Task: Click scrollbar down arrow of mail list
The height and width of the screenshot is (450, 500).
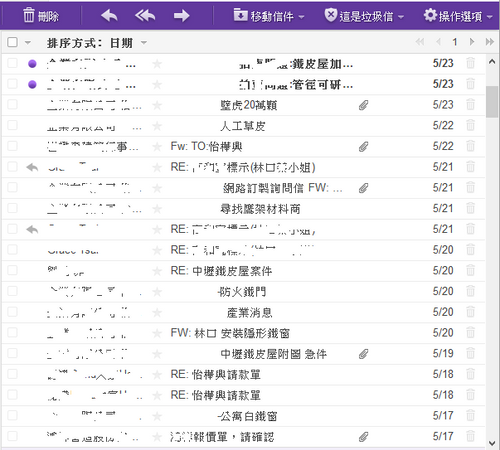Action: coord(492,443)
